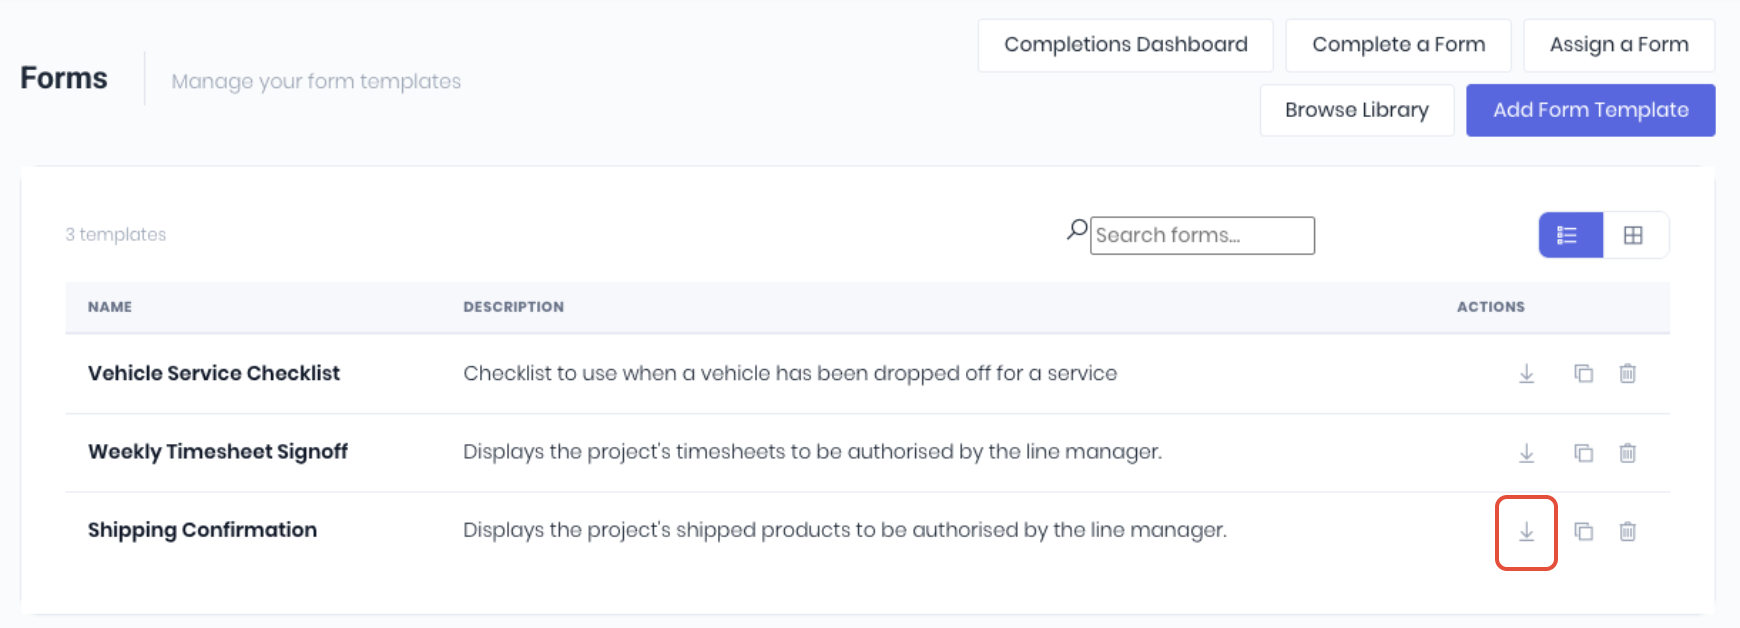The width and height of the screenshot is (1740, 628).
Task: Click the Complete a Form button
Action: pos(1398,45)
